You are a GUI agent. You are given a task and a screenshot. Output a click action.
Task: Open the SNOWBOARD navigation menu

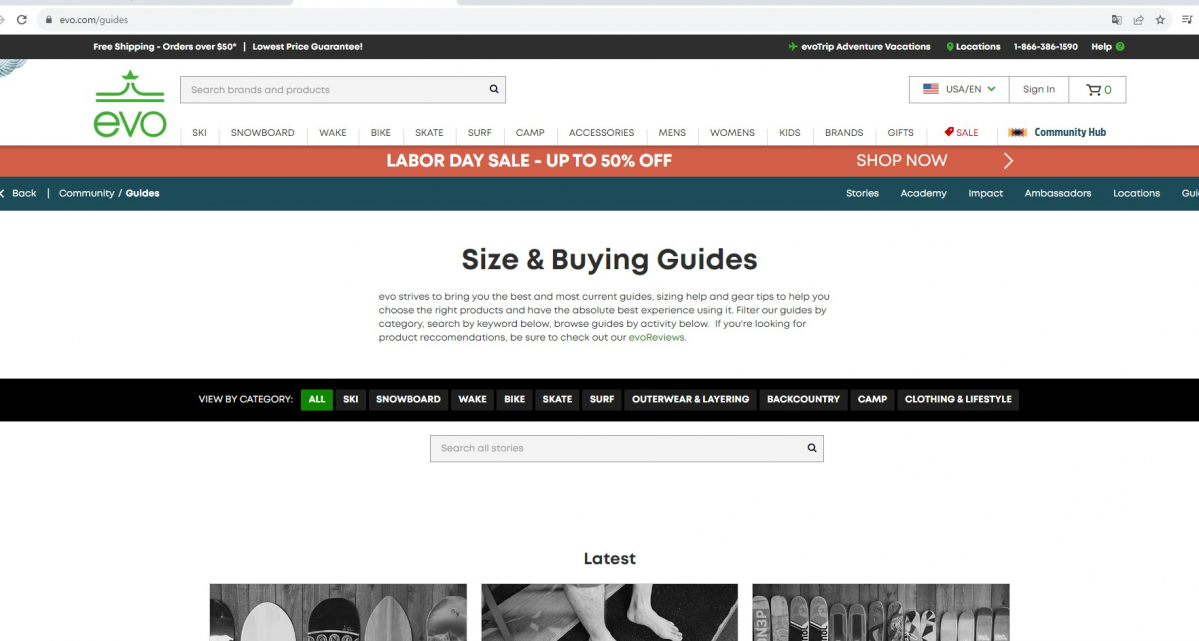click(262, 132)
